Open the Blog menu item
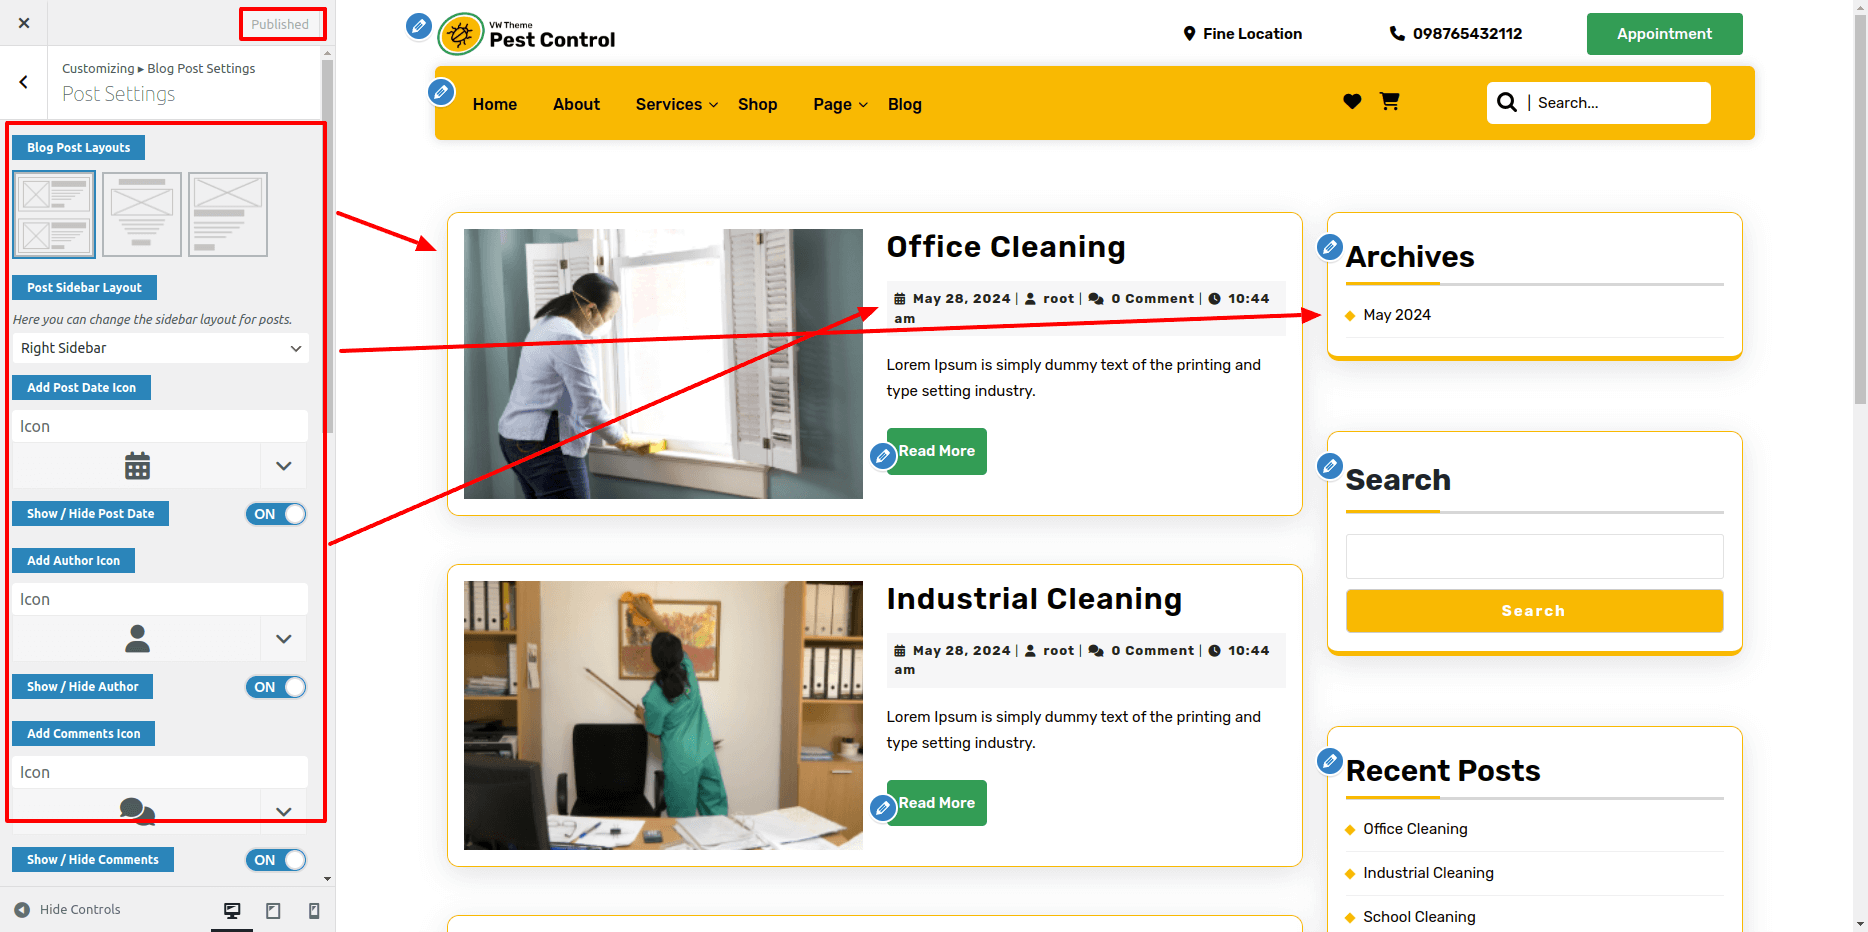The height and width of the screenshot is (932, 1868). 905,104
